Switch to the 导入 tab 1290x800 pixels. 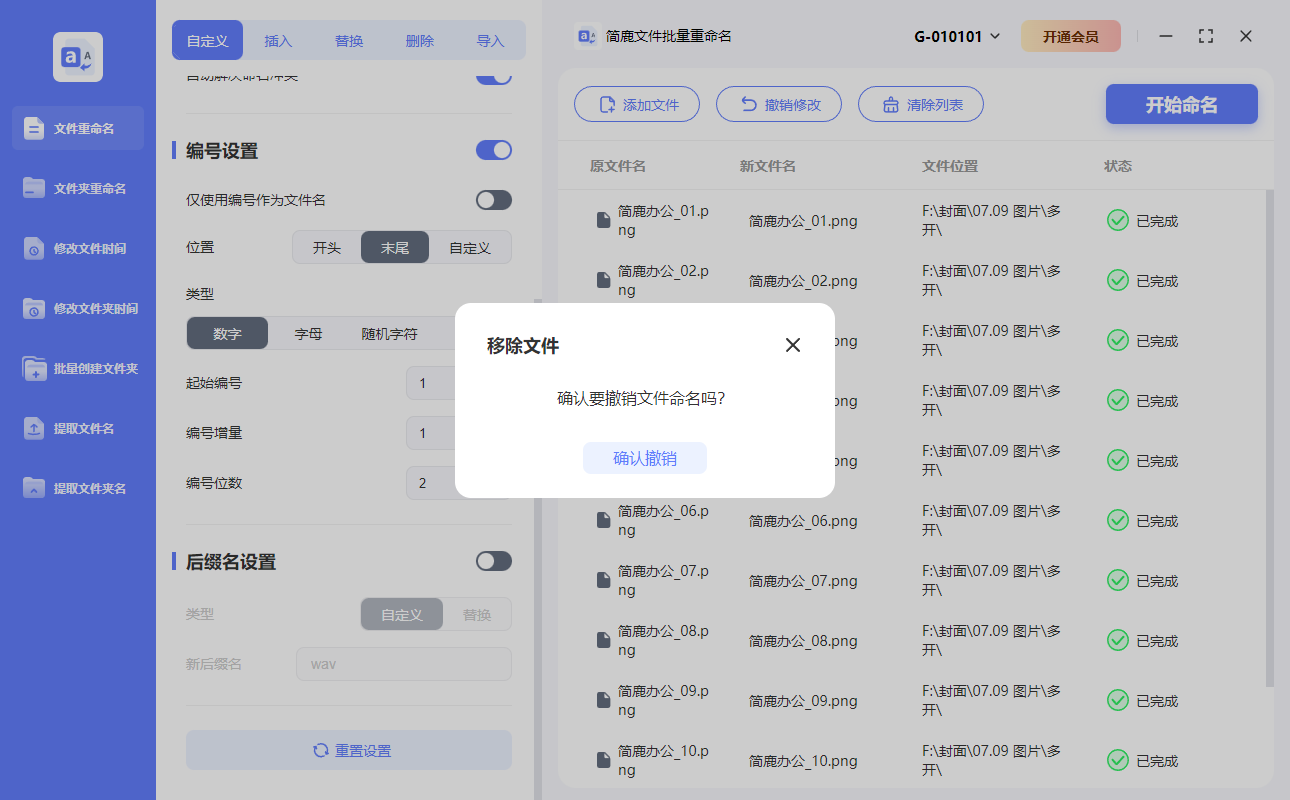tap(488, 40)
